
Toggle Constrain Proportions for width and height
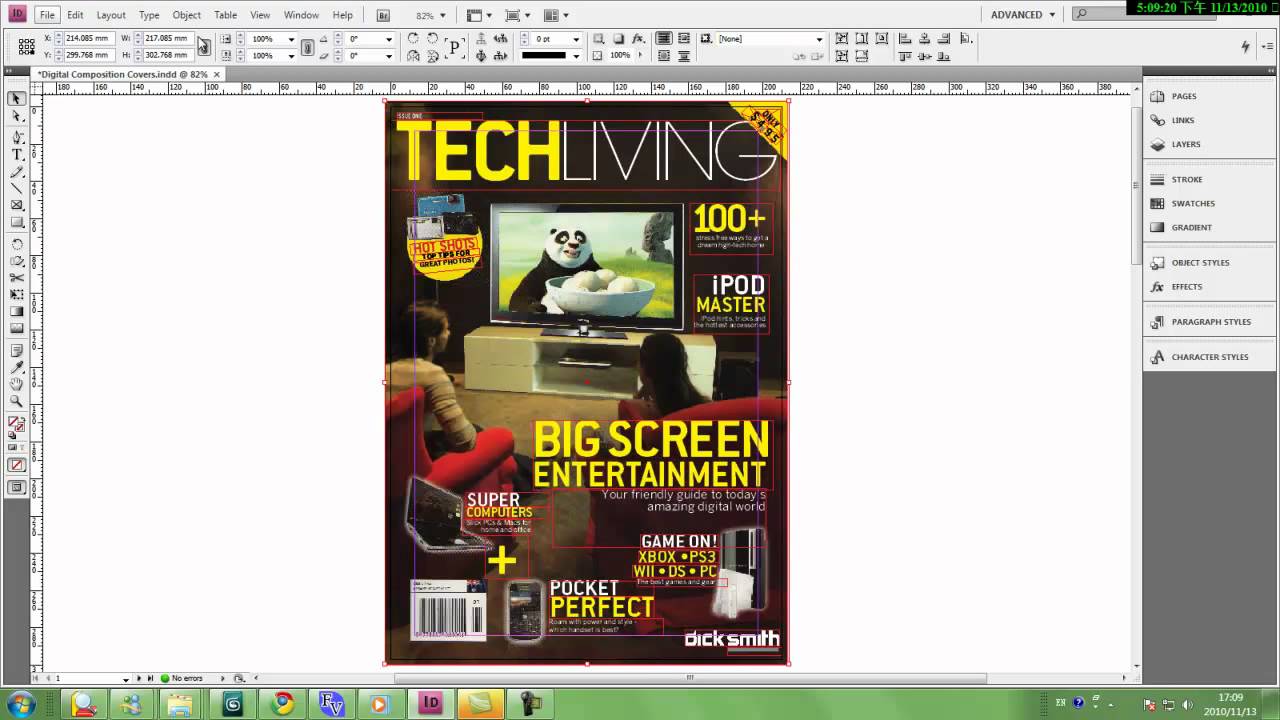[x=204, y=46]
